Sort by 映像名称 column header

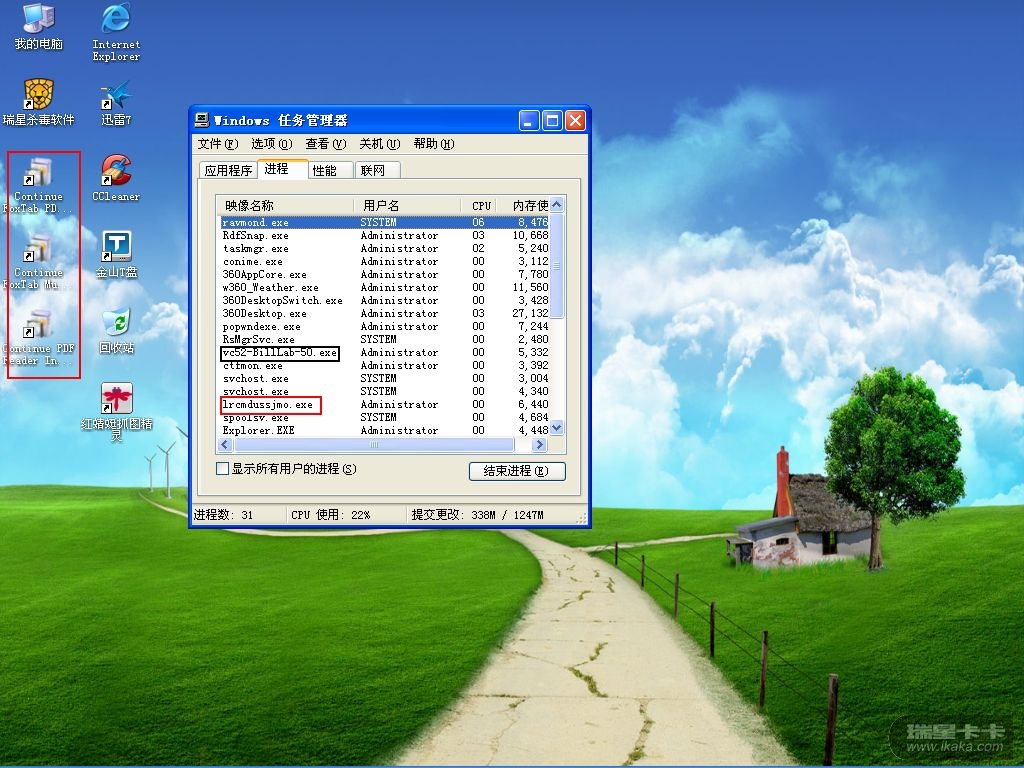(x=285, y=206)
